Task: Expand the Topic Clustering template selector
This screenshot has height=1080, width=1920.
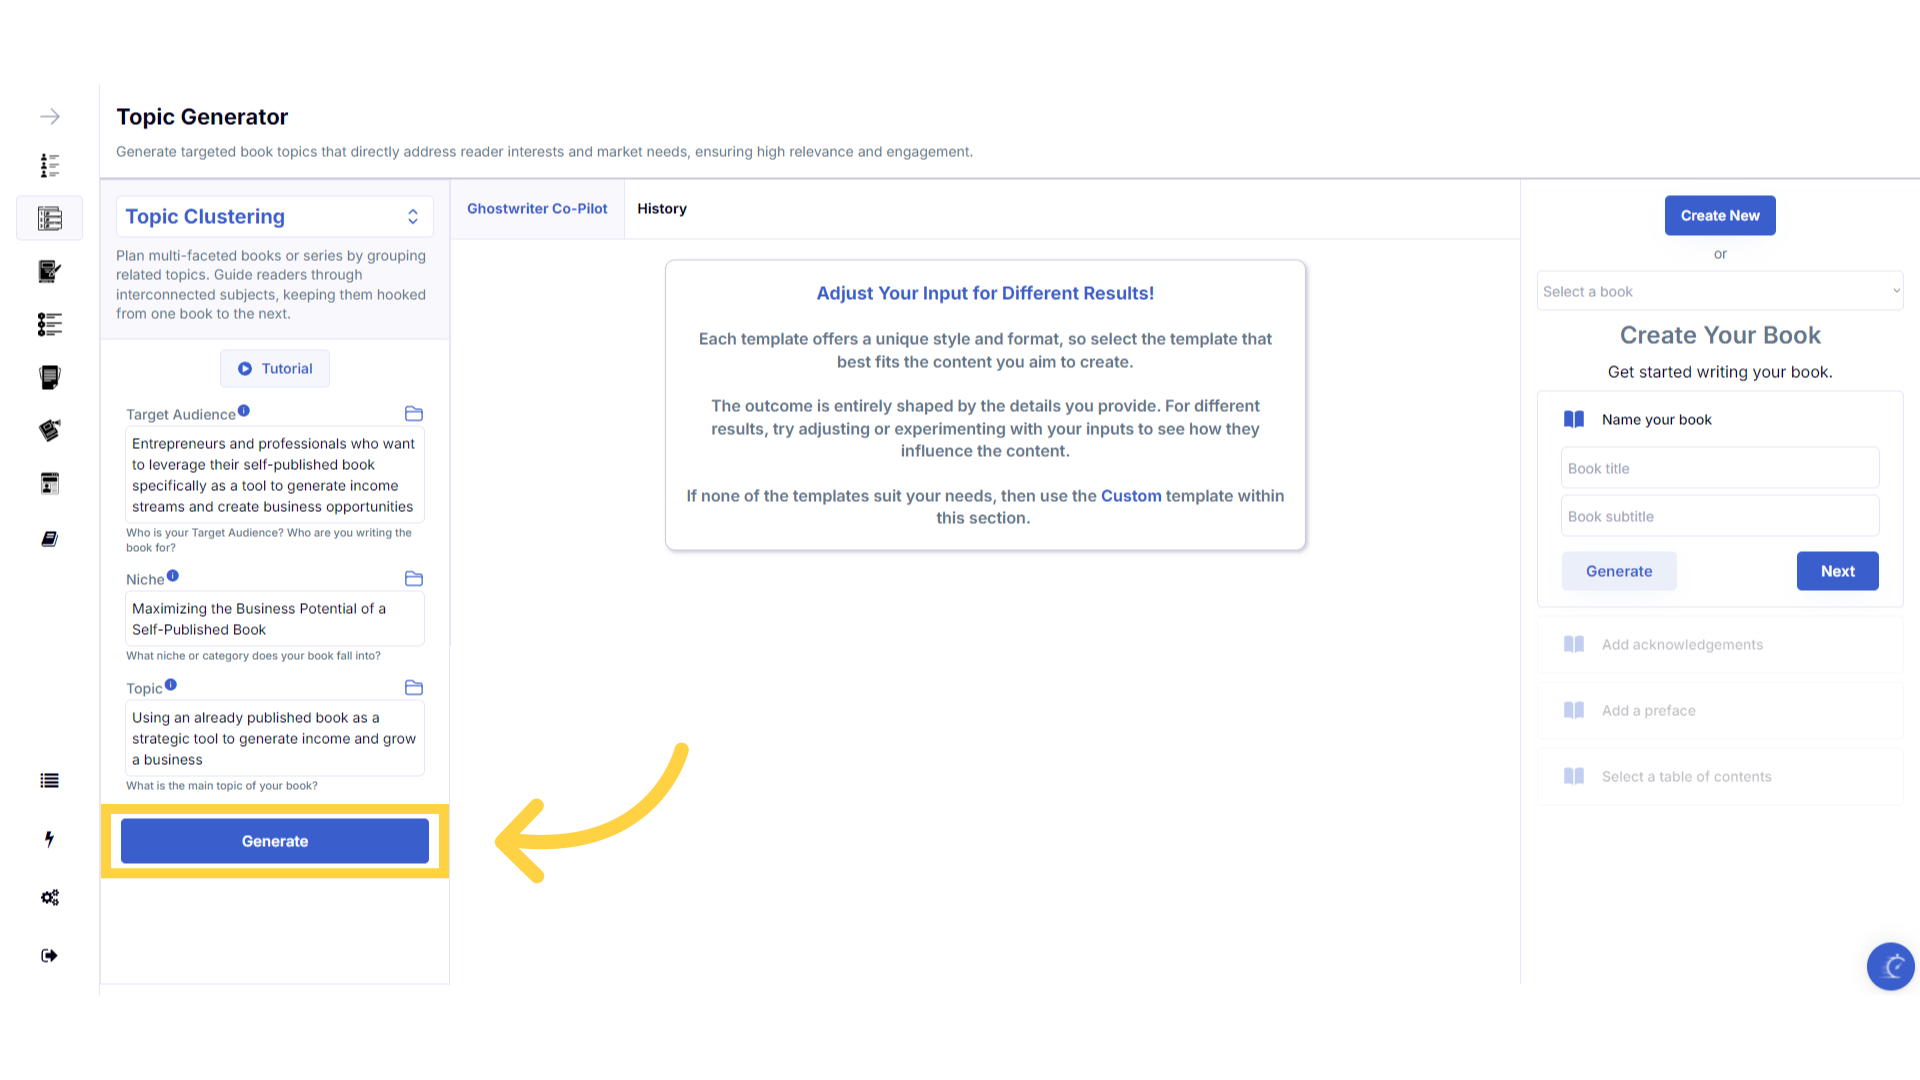Action: pyautogui.click(x=274, y=217)
